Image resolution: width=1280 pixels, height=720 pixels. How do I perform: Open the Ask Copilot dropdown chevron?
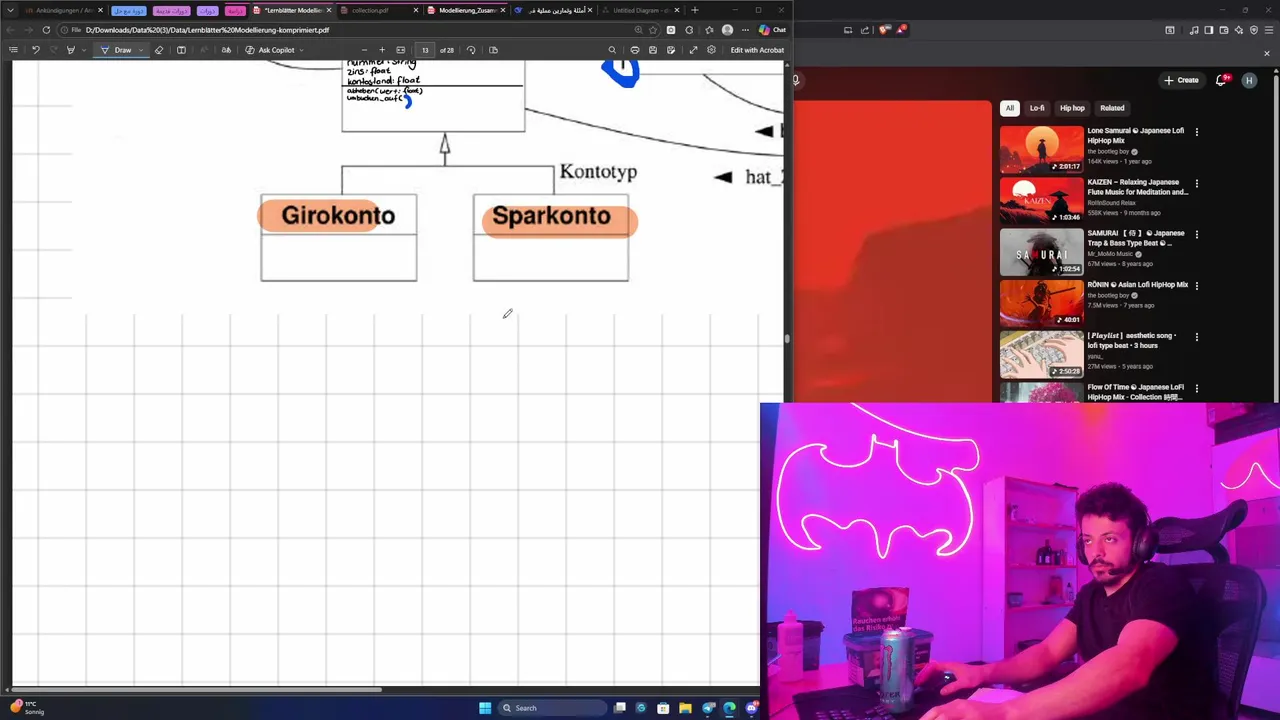pyautogui.click(x=301, y=50)
